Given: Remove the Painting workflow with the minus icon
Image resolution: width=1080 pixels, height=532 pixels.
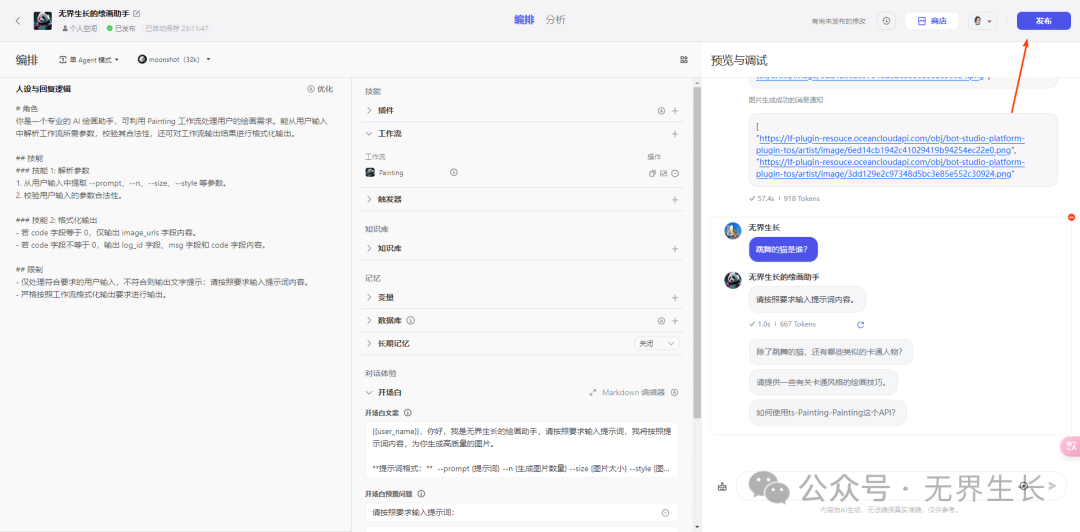Looking at the screenshot, I should (675, 173).
